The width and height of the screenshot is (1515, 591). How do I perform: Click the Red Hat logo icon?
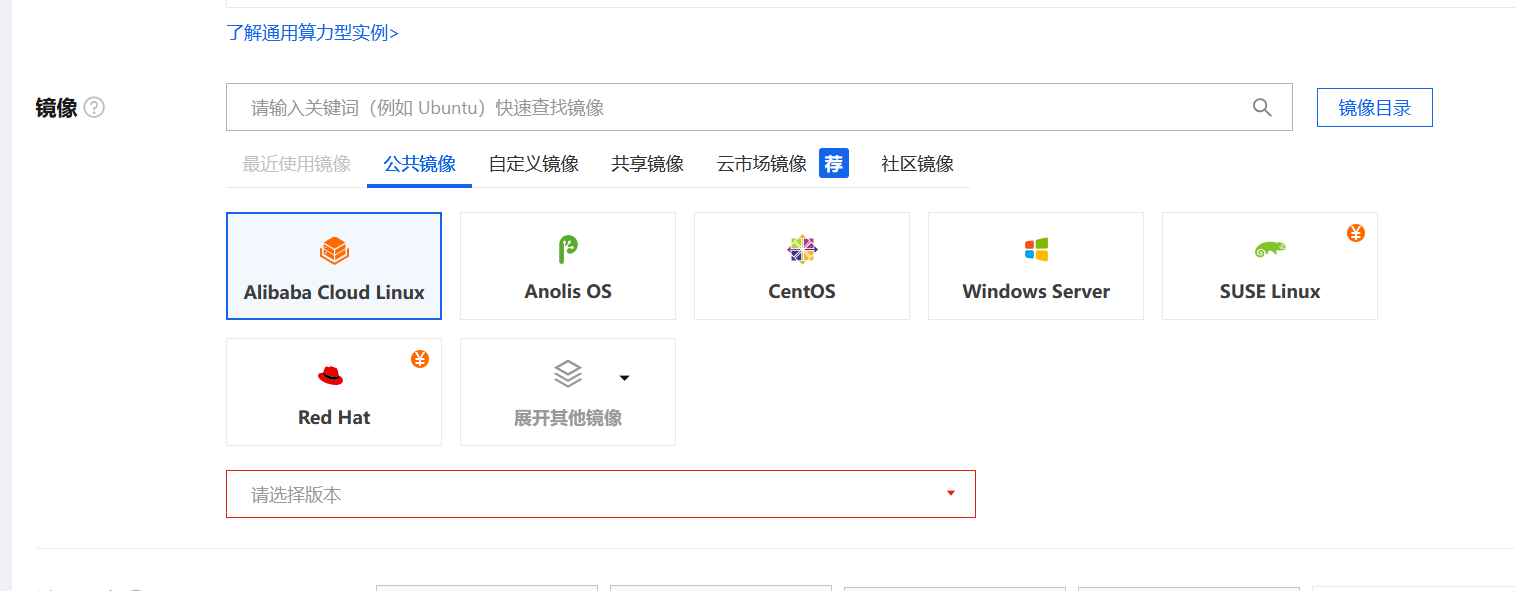click(330, 375)
